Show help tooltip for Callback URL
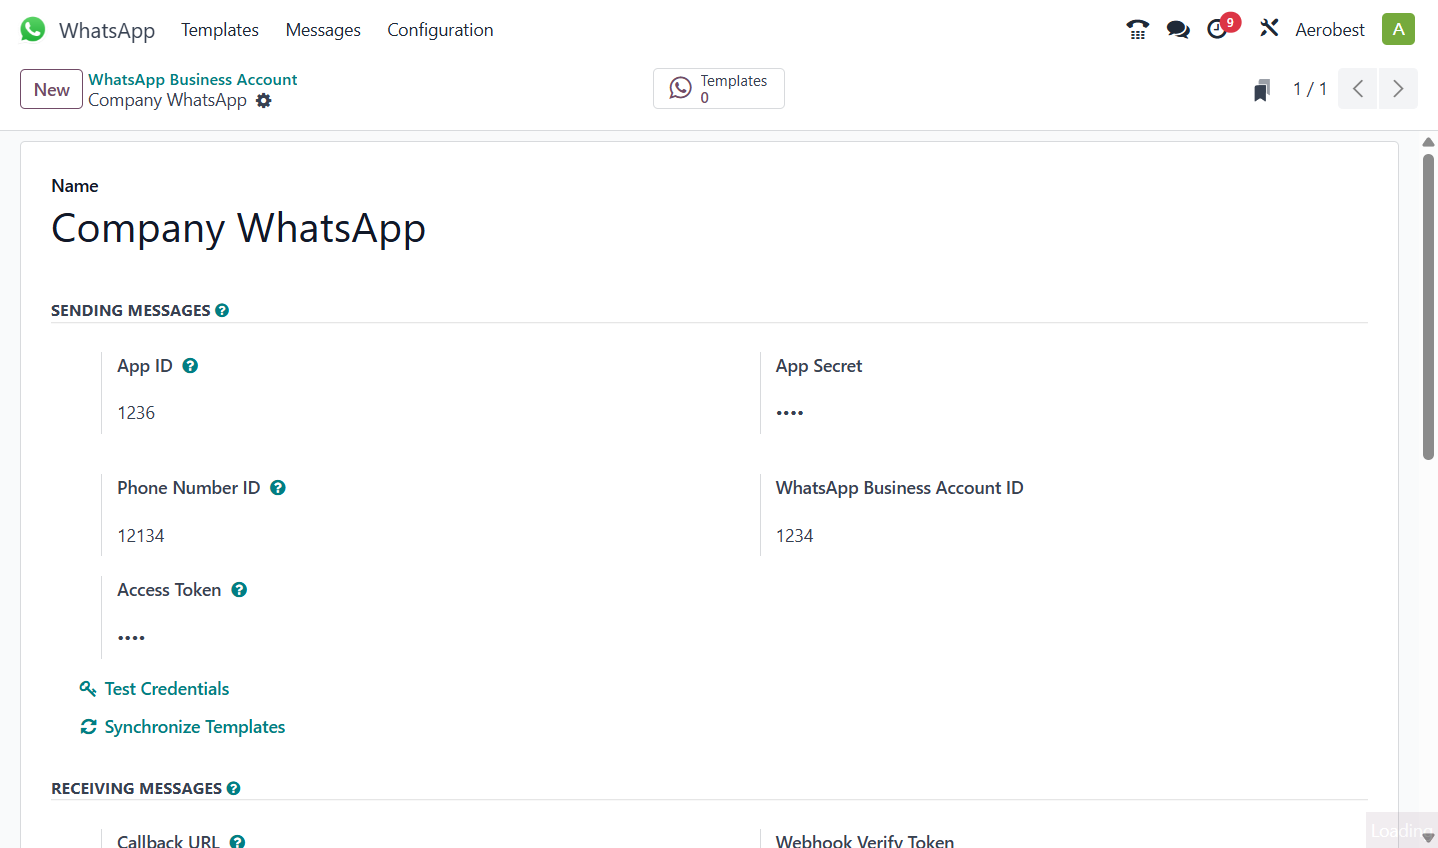Image resolution: width=1438 pixels, height=848 pixels. (x=237, y=842)
